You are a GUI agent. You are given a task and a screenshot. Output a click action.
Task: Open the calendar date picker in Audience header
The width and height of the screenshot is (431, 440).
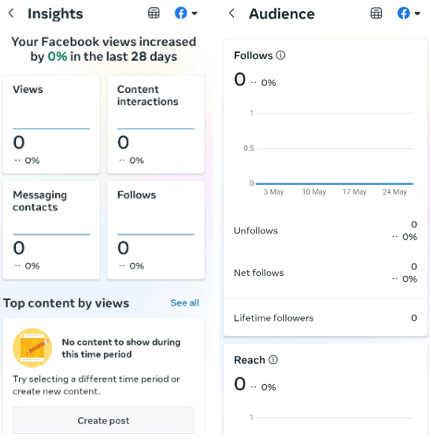click(x=376, y=13)
